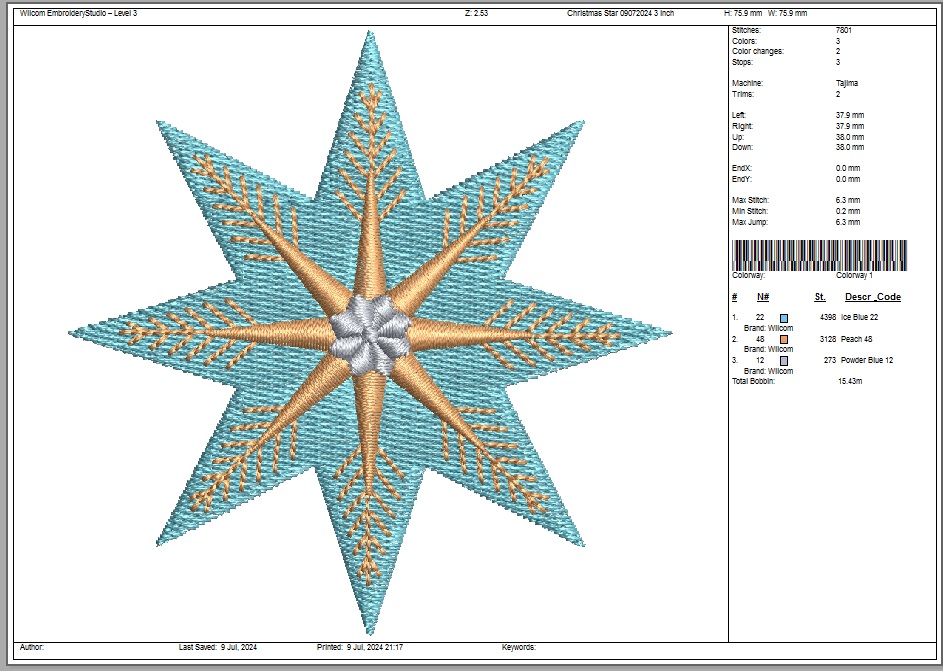The width and height of the screenshot is (943, 671).
Task: Select the stitches count value 7801
Action: tap(843, 31)
